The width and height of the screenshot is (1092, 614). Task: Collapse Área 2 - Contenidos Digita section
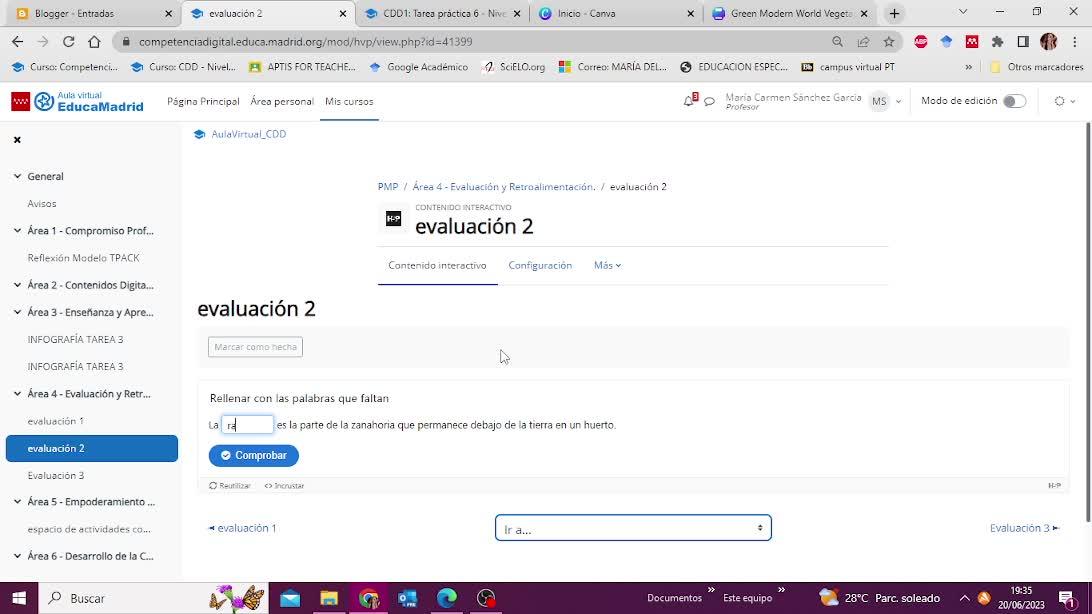point(17,285)
